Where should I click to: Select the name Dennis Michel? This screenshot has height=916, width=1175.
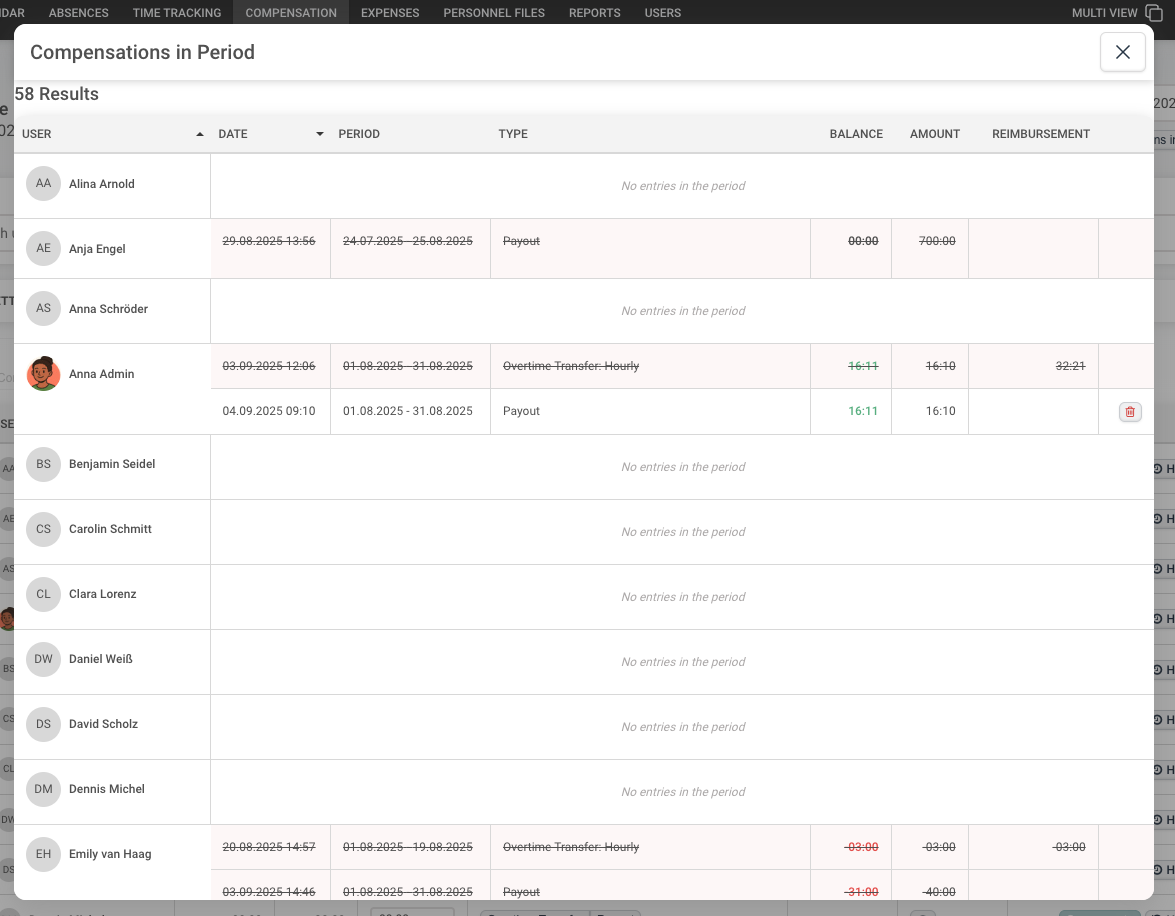(107, 789)
